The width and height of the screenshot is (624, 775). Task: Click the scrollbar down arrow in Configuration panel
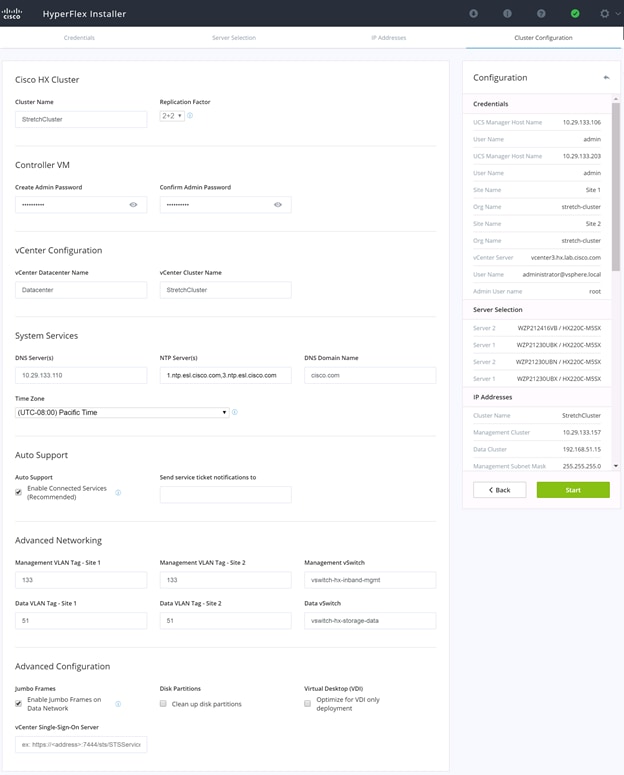[x=616, y=466]
